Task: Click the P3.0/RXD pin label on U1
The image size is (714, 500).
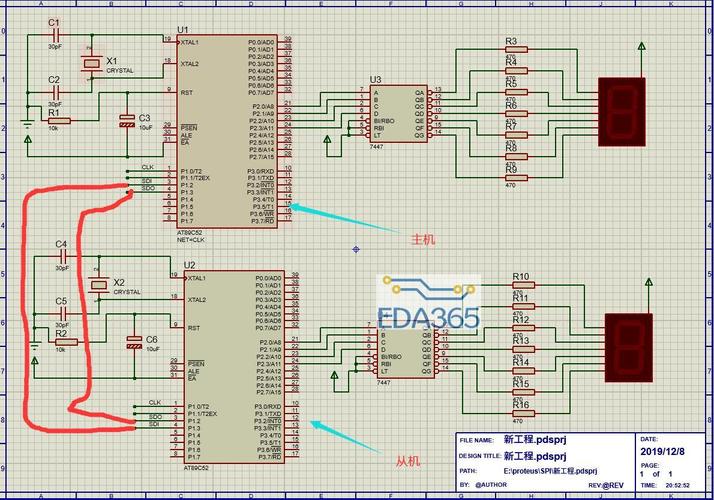Action: [261, 171]
